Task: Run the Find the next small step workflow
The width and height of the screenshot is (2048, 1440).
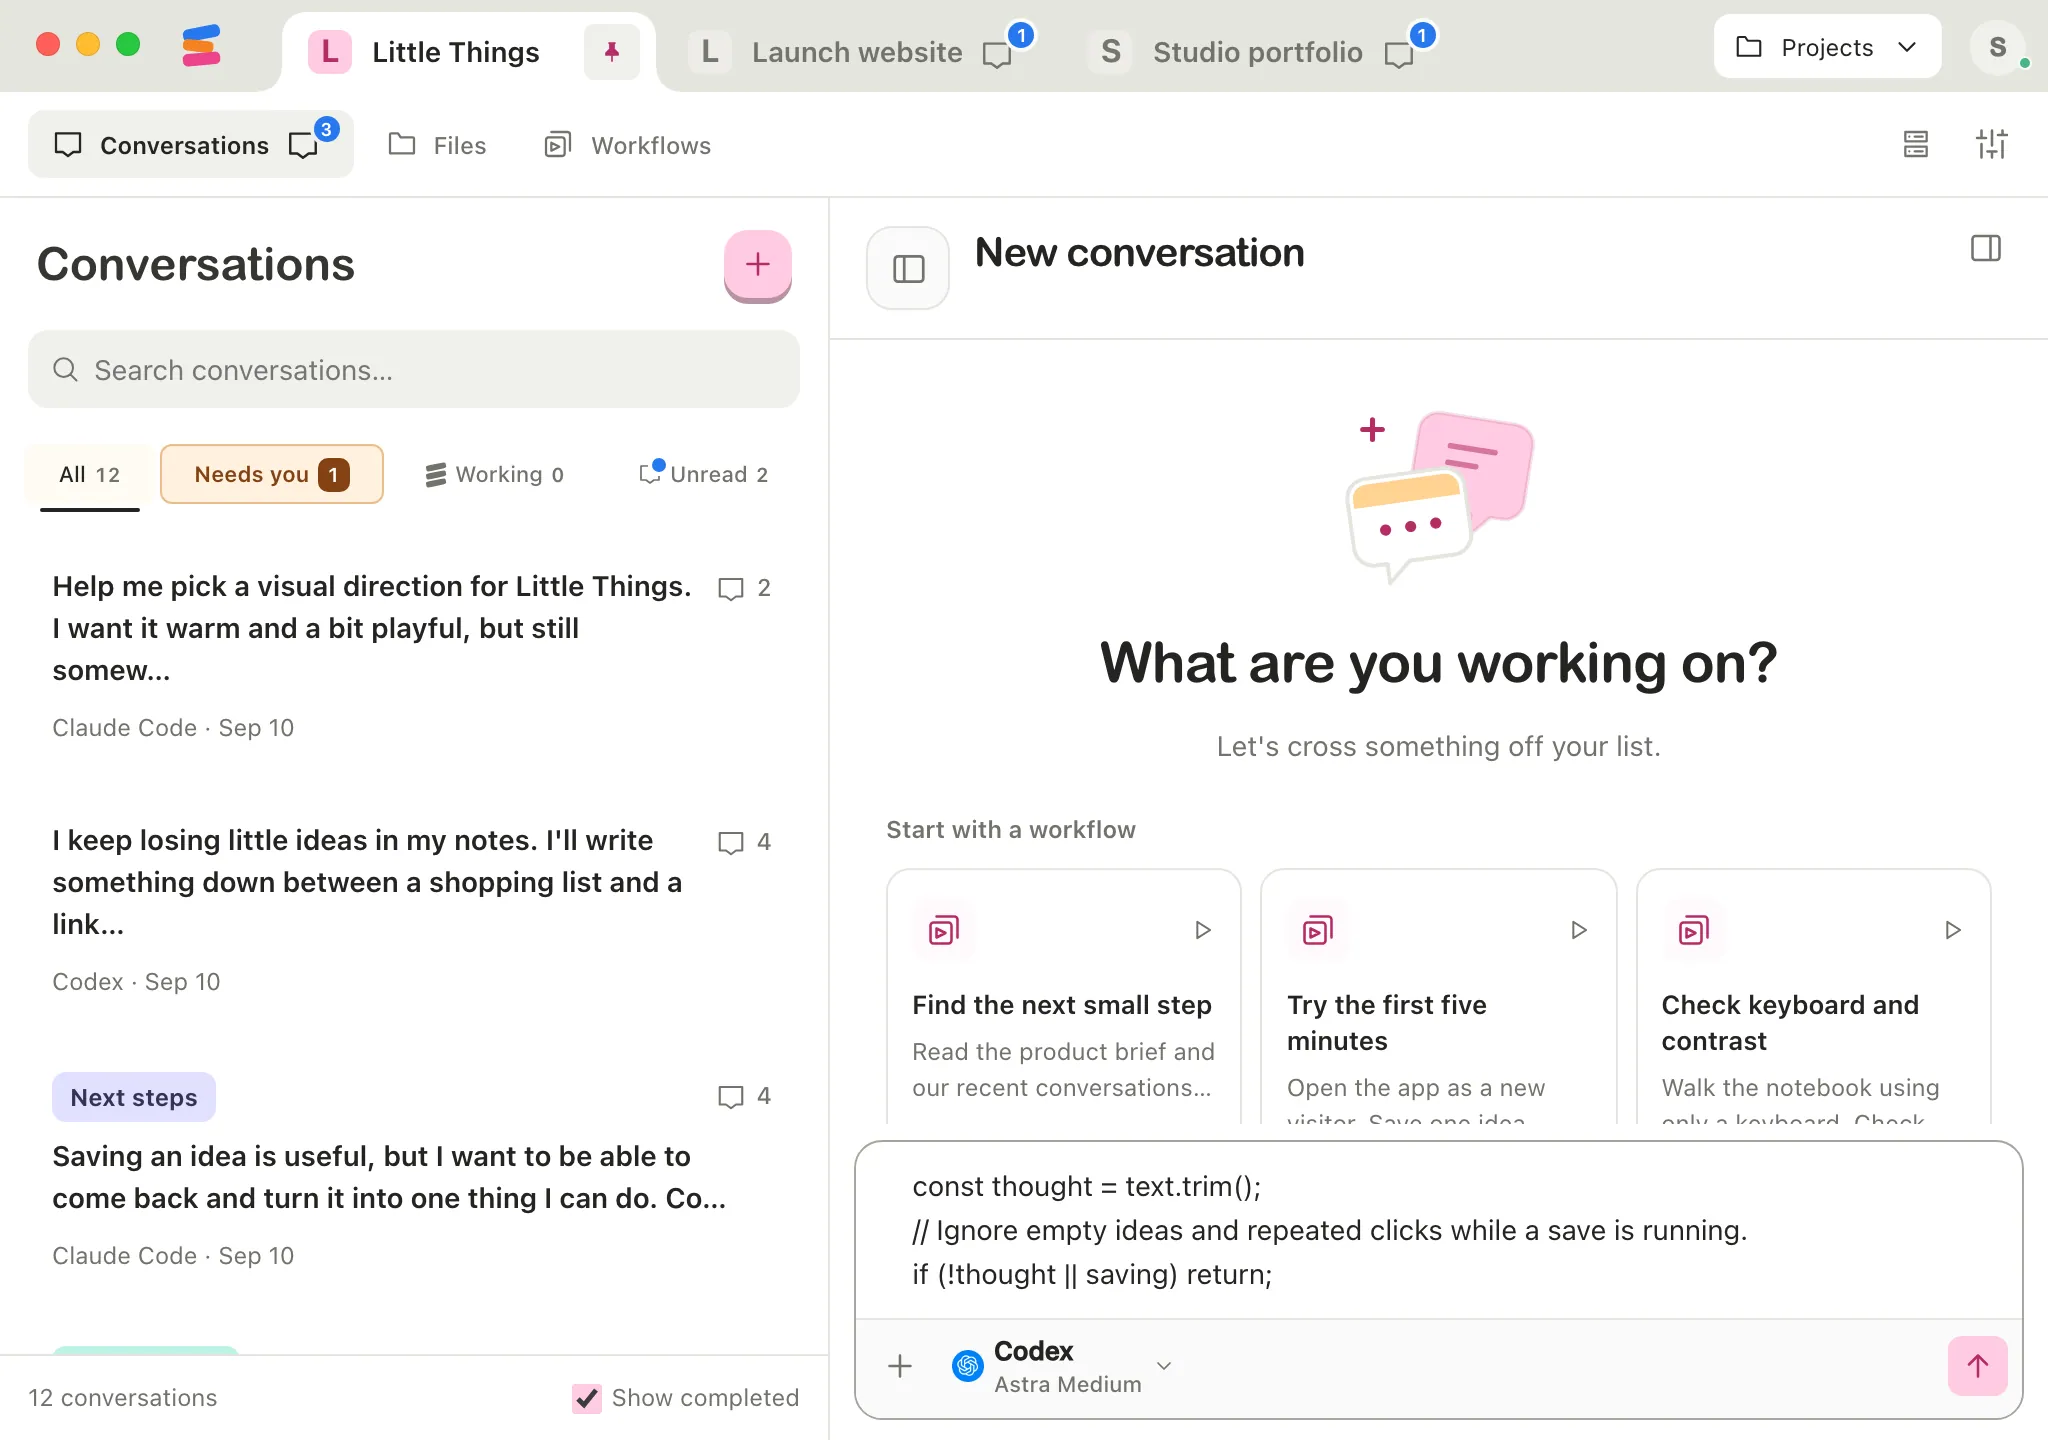Action: (1203, 930)
